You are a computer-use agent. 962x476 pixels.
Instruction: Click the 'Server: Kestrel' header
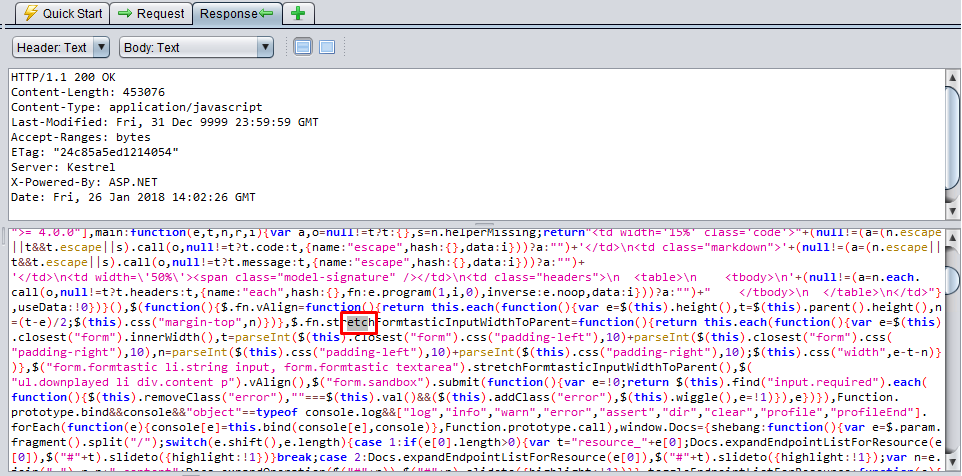pos(63,167)
